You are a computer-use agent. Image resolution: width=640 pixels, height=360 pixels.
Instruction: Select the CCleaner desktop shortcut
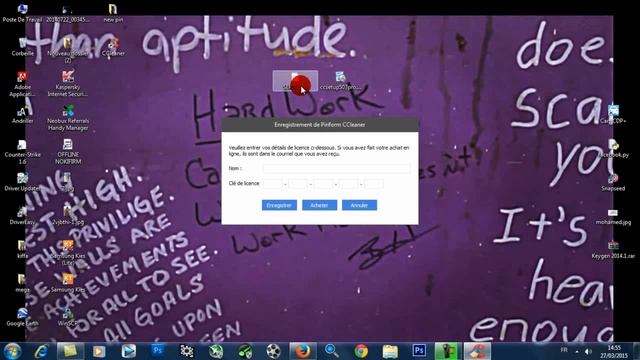click(x=113, y=47)
